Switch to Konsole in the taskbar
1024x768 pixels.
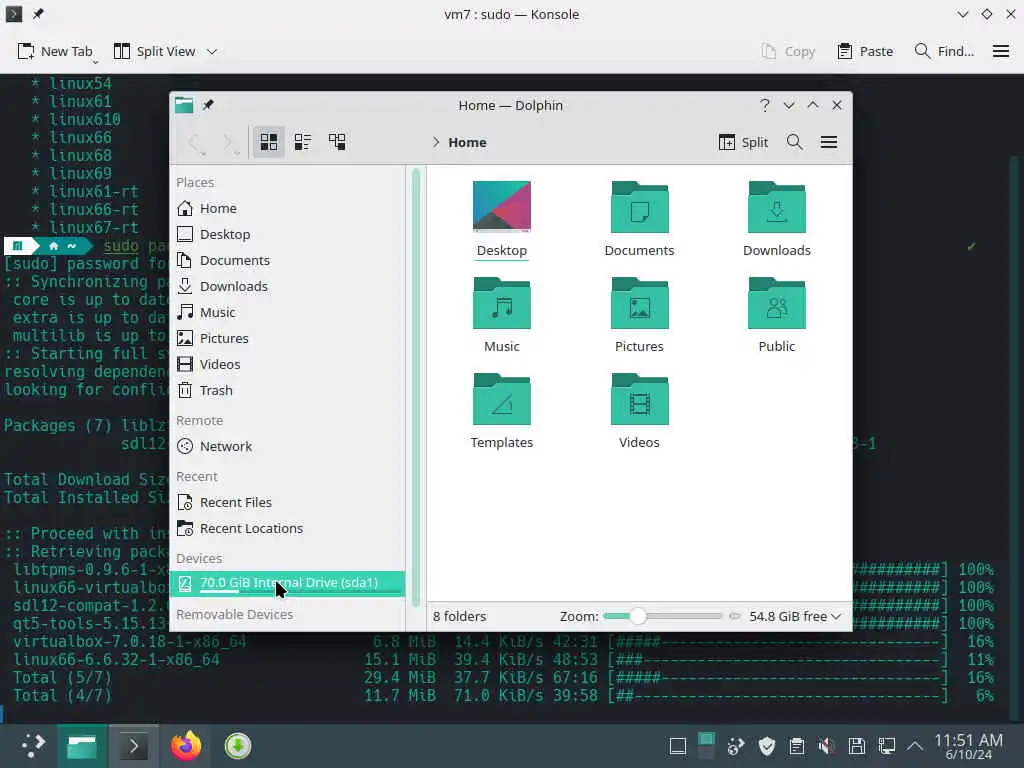tap(133, 746)
